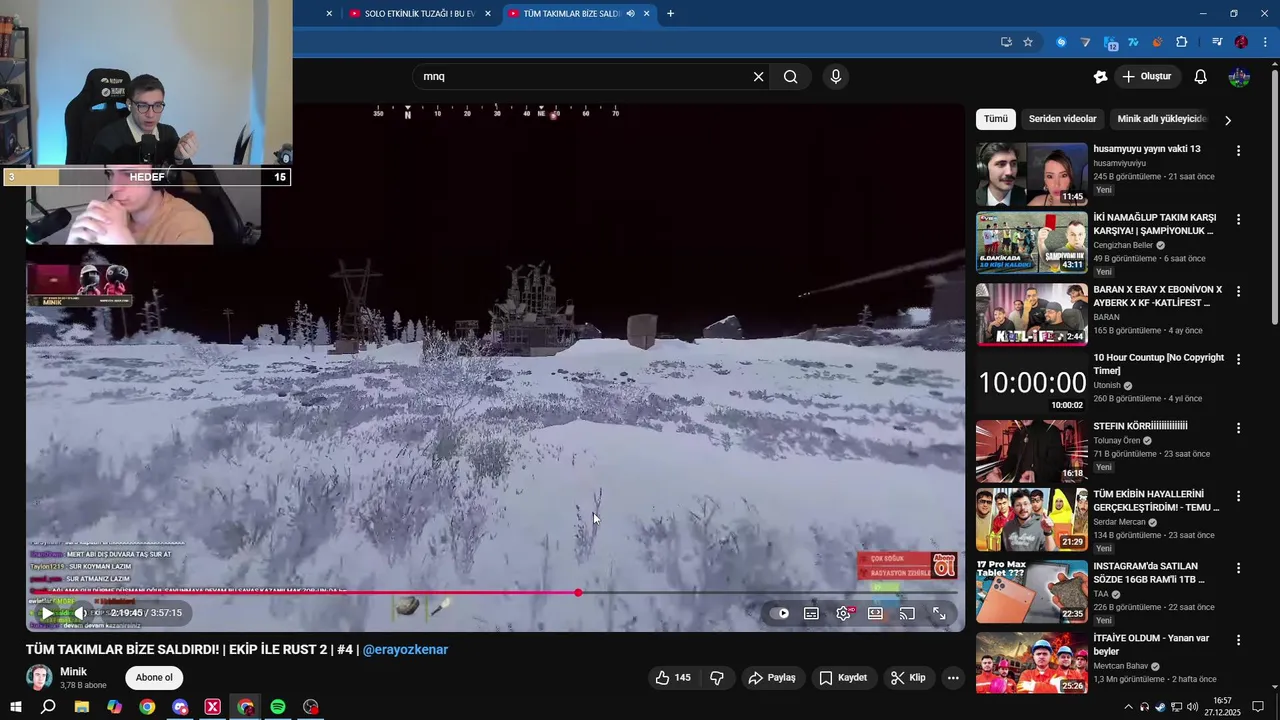
Task: Clear the YouTube search box text
Action: (758, 77)
